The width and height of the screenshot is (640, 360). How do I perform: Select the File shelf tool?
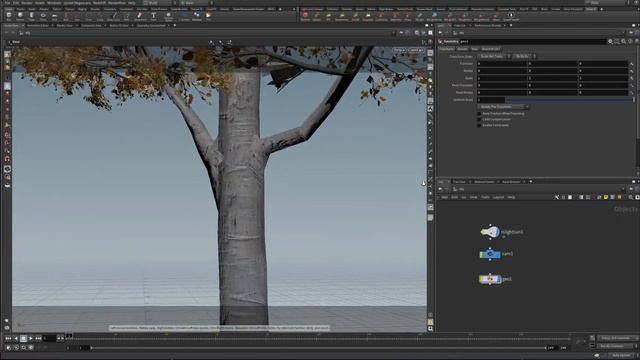tap(208, 16)
